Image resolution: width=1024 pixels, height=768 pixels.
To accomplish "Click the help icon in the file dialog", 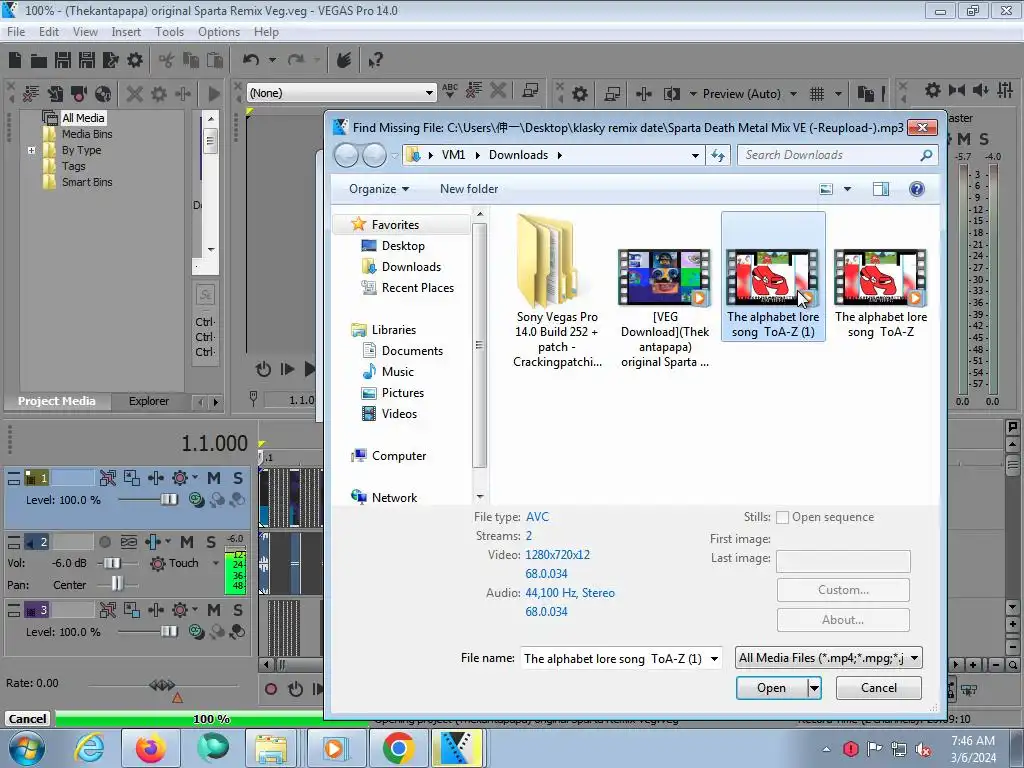I will tap(916, 189).
